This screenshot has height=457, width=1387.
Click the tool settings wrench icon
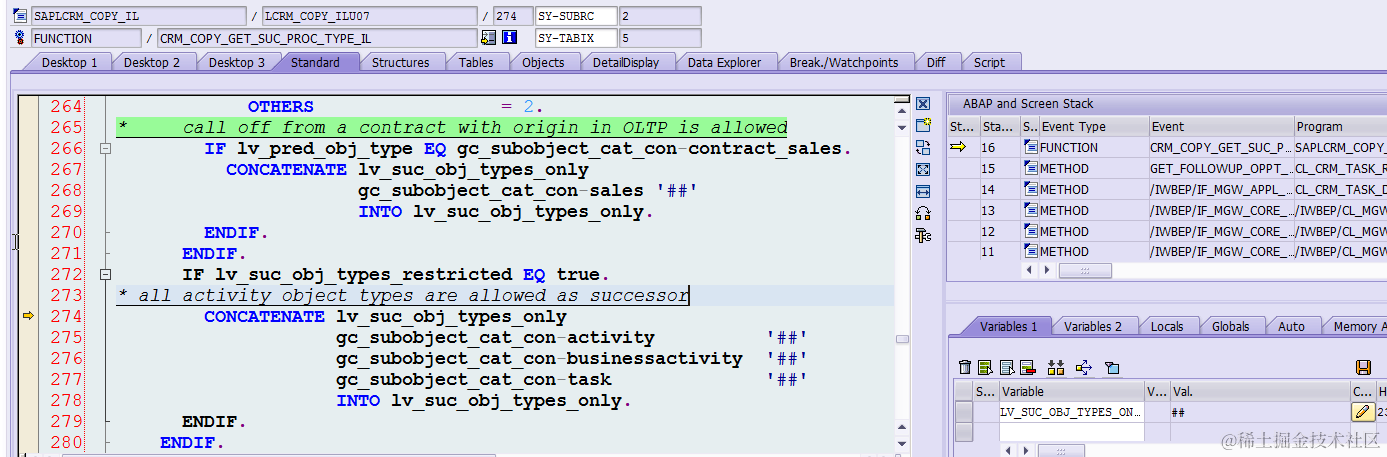tap(923, 236)
